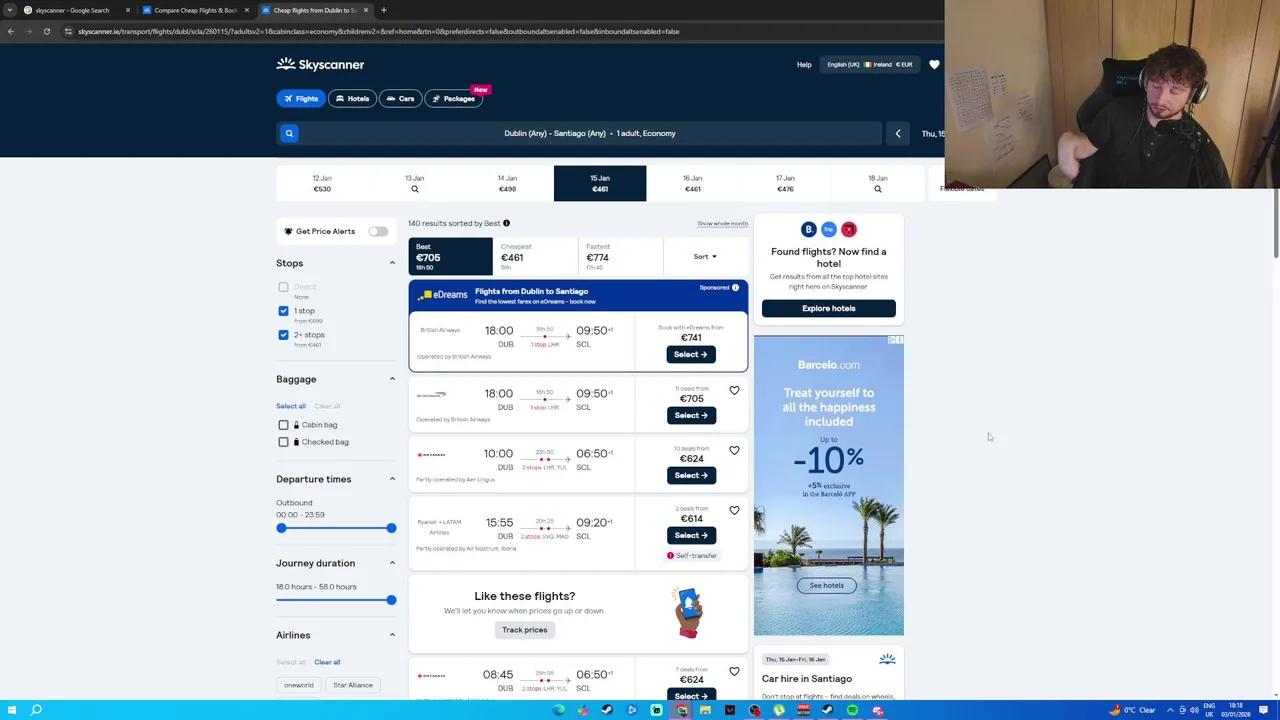
Task: Pick 16 Jan €461 date
Action: tap(692, 183)
